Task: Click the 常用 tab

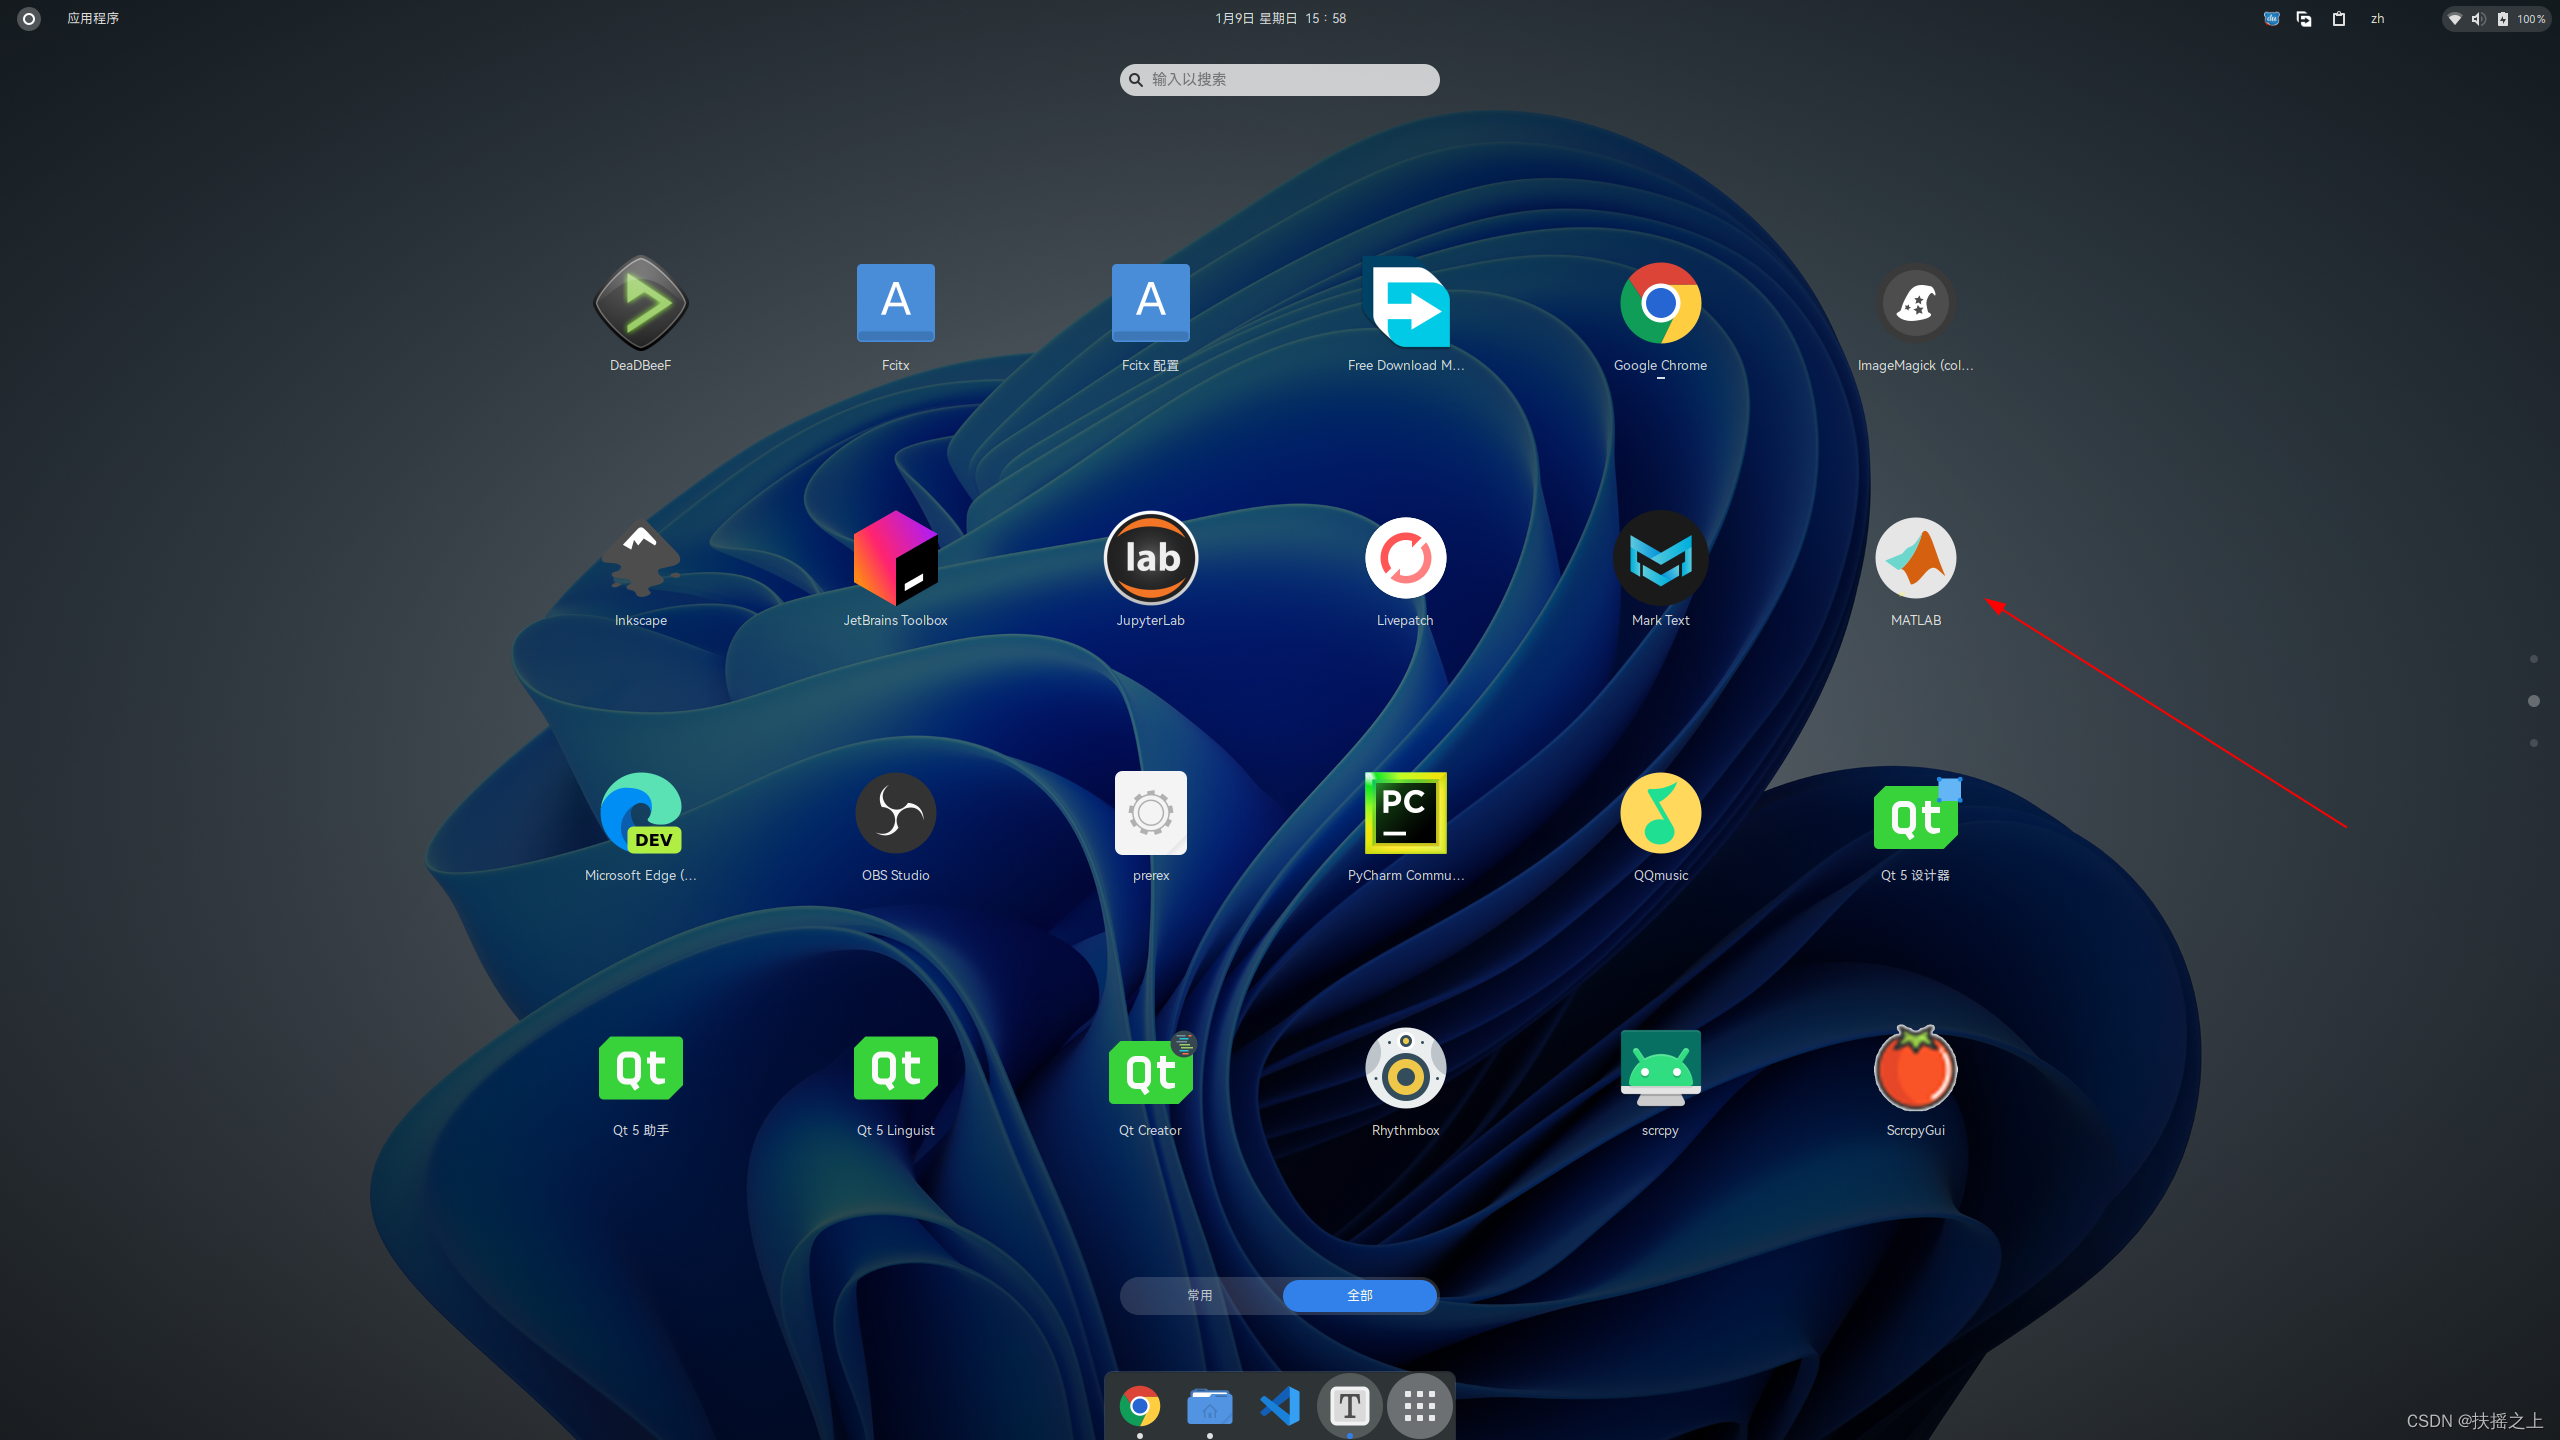Action: [1199, 1296]
